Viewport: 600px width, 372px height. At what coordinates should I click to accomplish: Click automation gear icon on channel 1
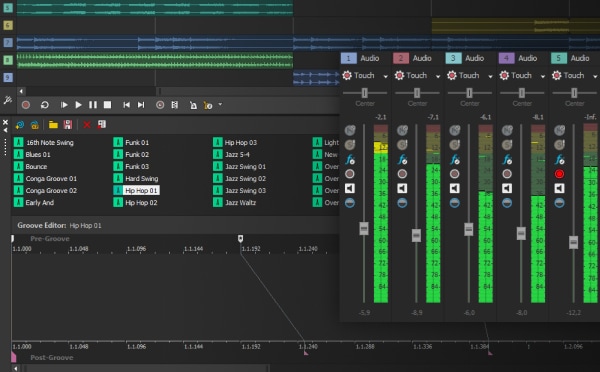[x=347, y=75]
